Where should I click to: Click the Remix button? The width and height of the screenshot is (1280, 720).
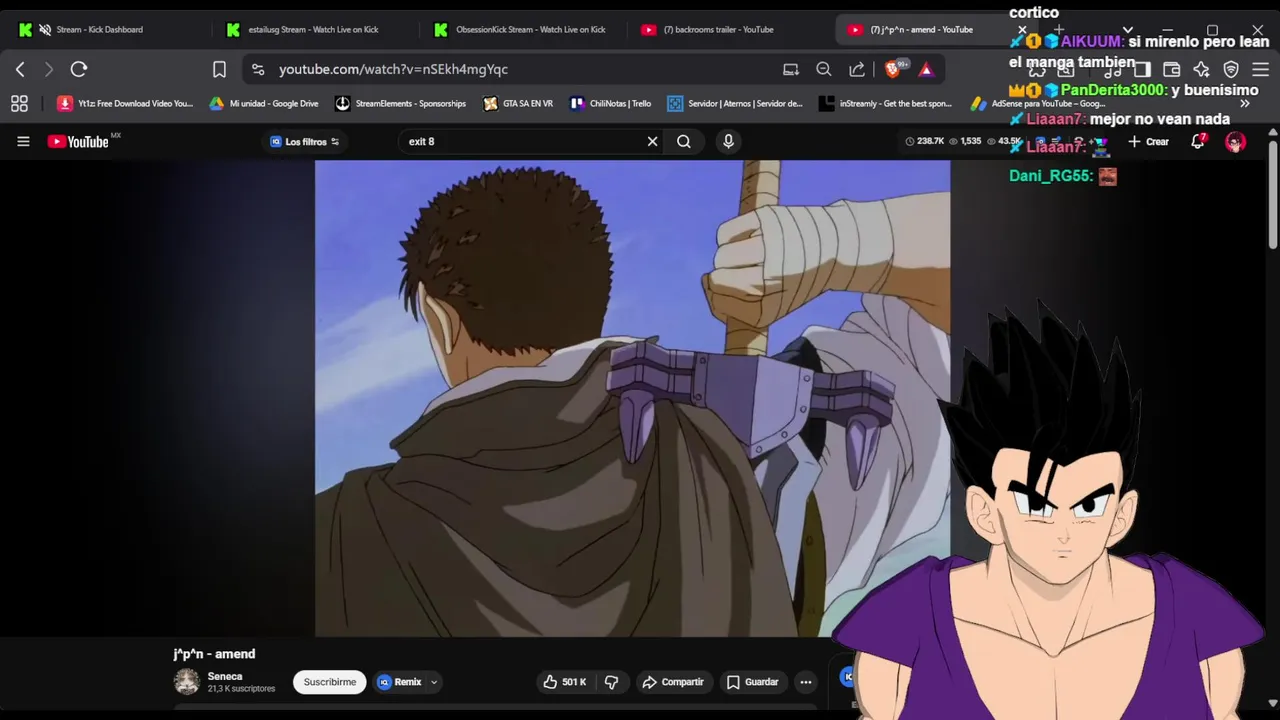coord(400,682)
